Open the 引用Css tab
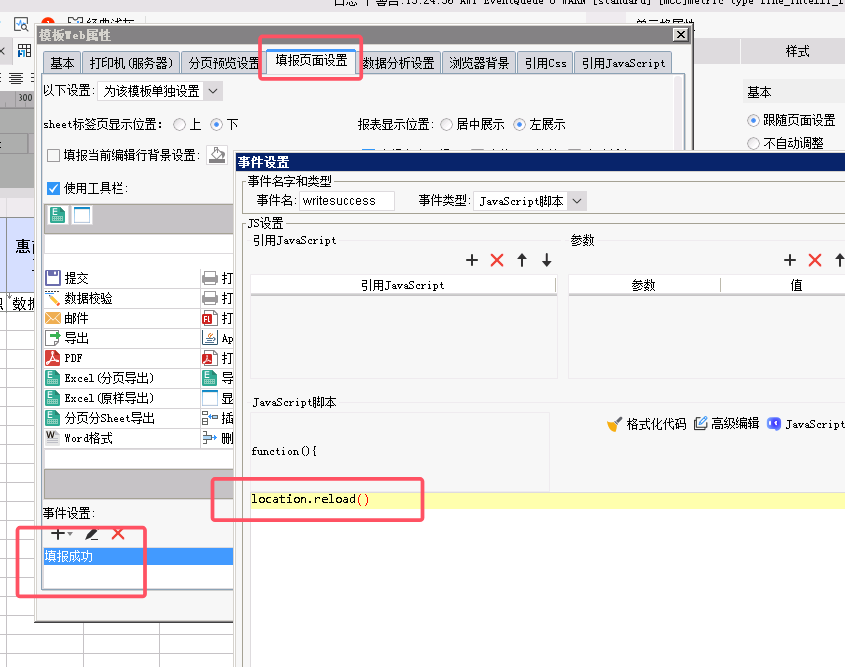 click(545, 63)
